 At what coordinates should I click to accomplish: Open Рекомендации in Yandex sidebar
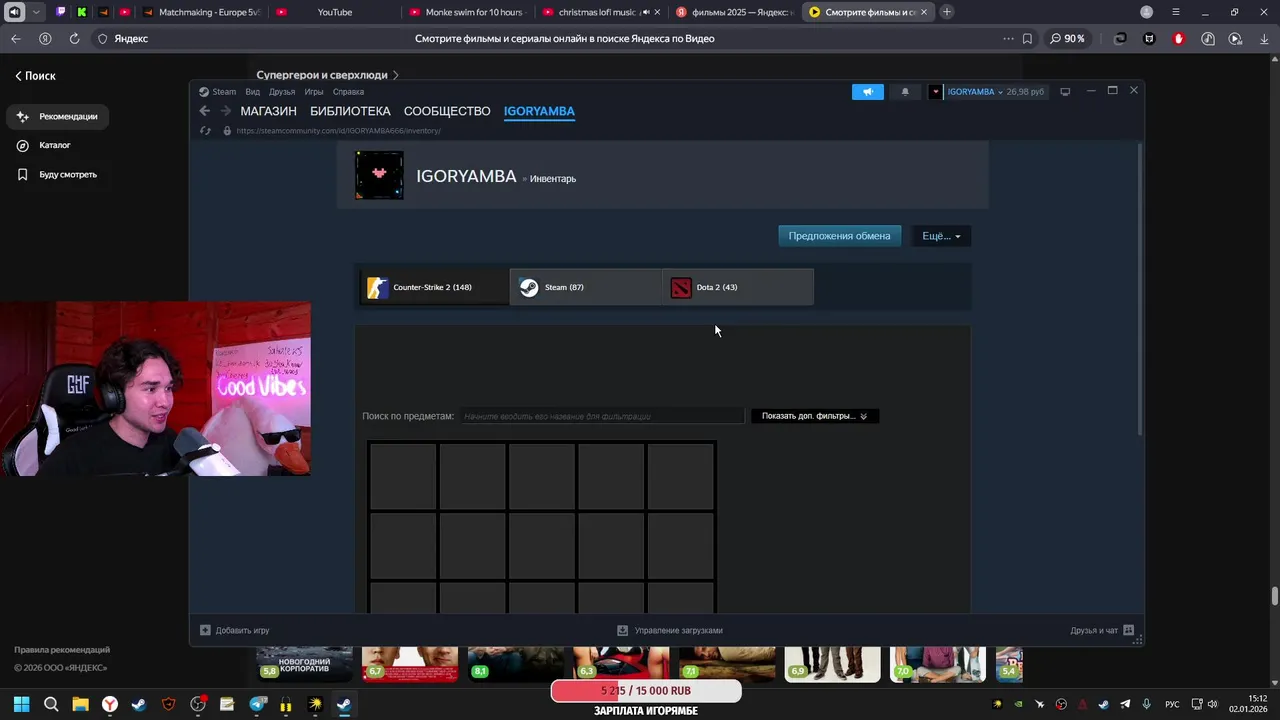click(57, 117)
